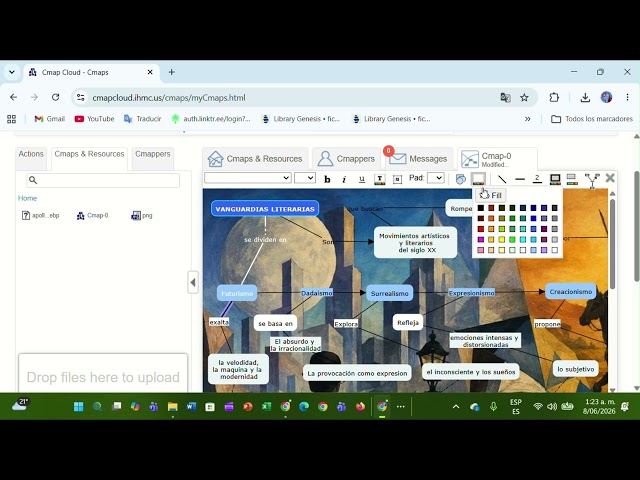Open the tab search dropdown arrow
This screenshot has width=640, height=480.
tap(12, 72)
